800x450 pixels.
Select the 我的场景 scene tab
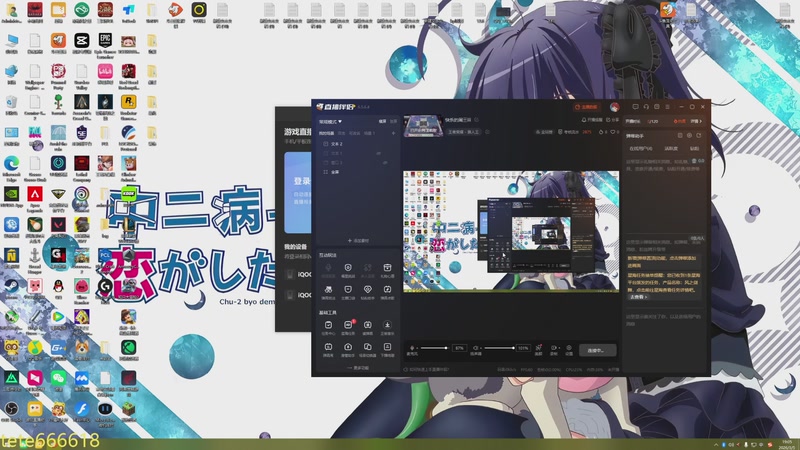tap(327, 133)
